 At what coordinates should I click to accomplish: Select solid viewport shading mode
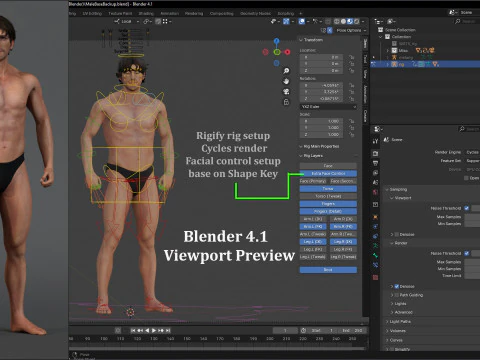[x=343, y=21]
